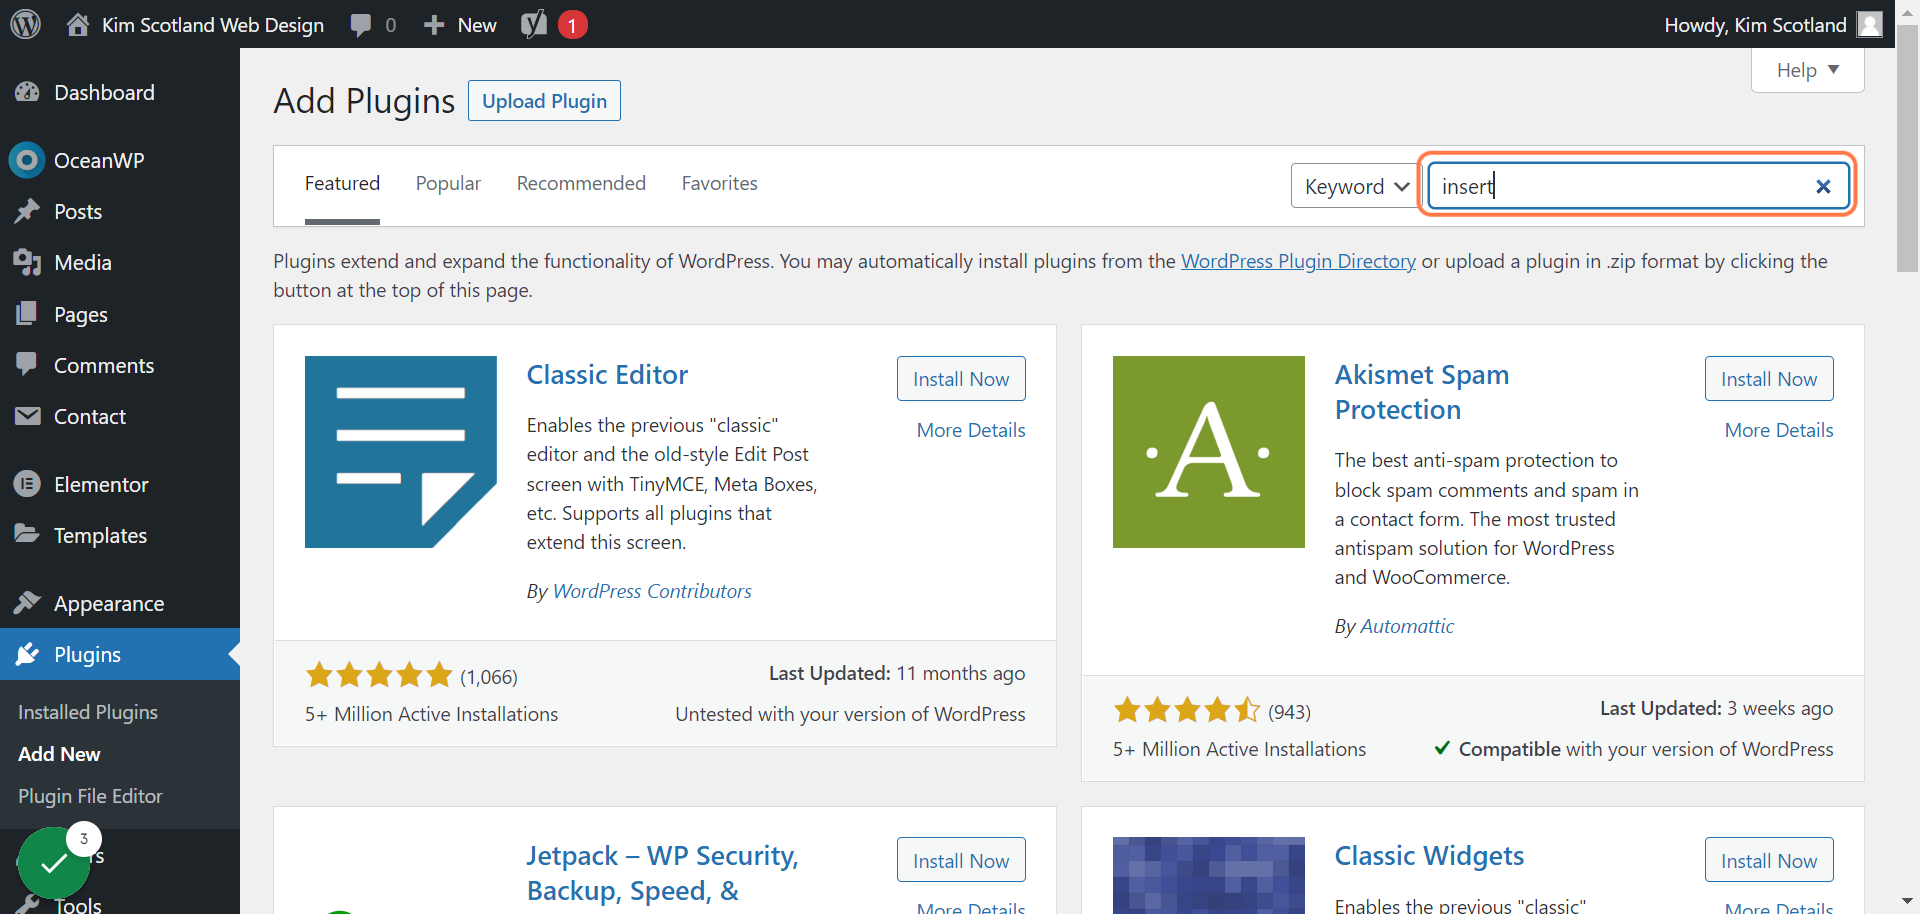Click the Posts pushpin icon

[27, 211]
